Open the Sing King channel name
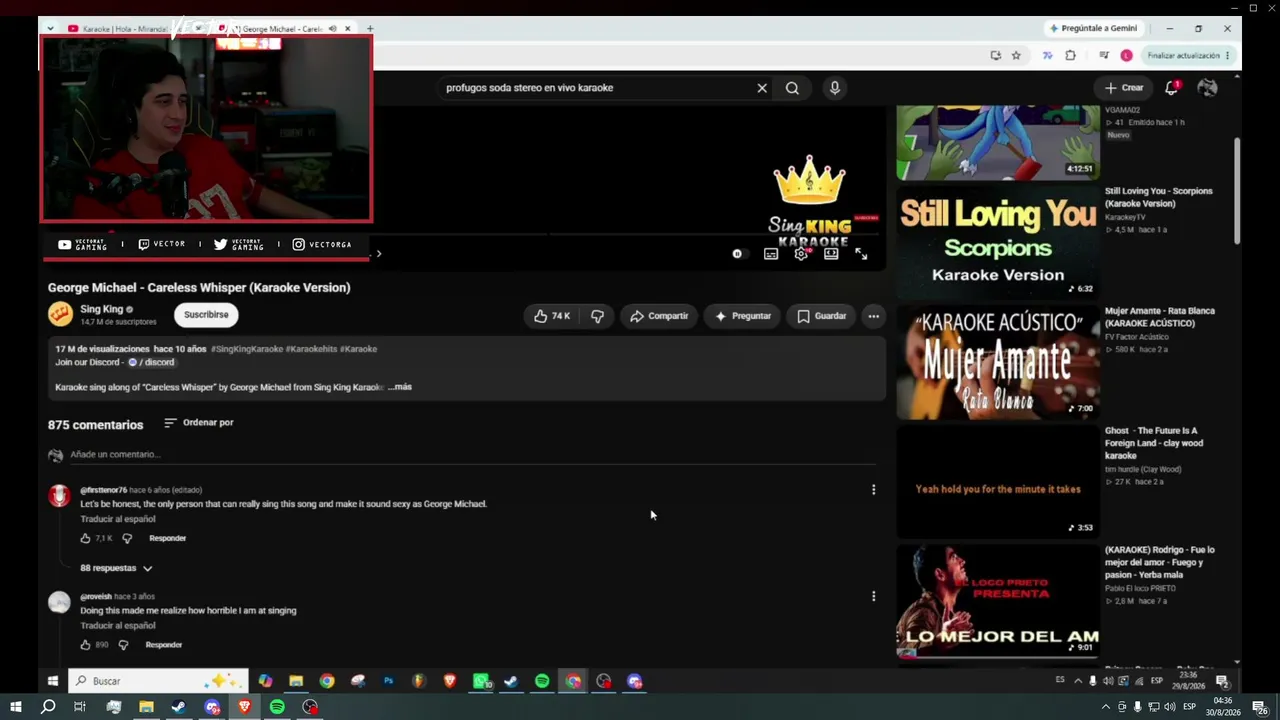Viewport: 1280px width, 720px height. point(102,310)
